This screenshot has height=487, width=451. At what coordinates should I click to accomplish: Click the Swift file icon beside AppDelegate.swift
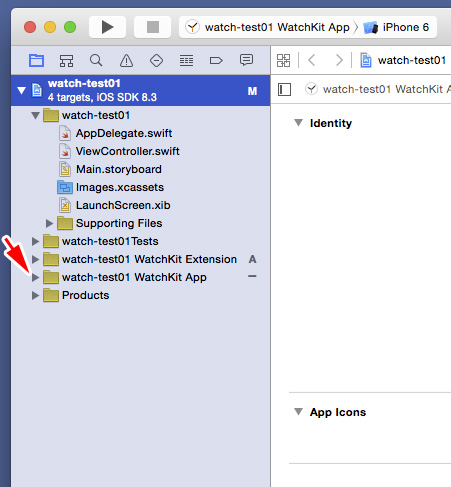[x=65, y=133]
